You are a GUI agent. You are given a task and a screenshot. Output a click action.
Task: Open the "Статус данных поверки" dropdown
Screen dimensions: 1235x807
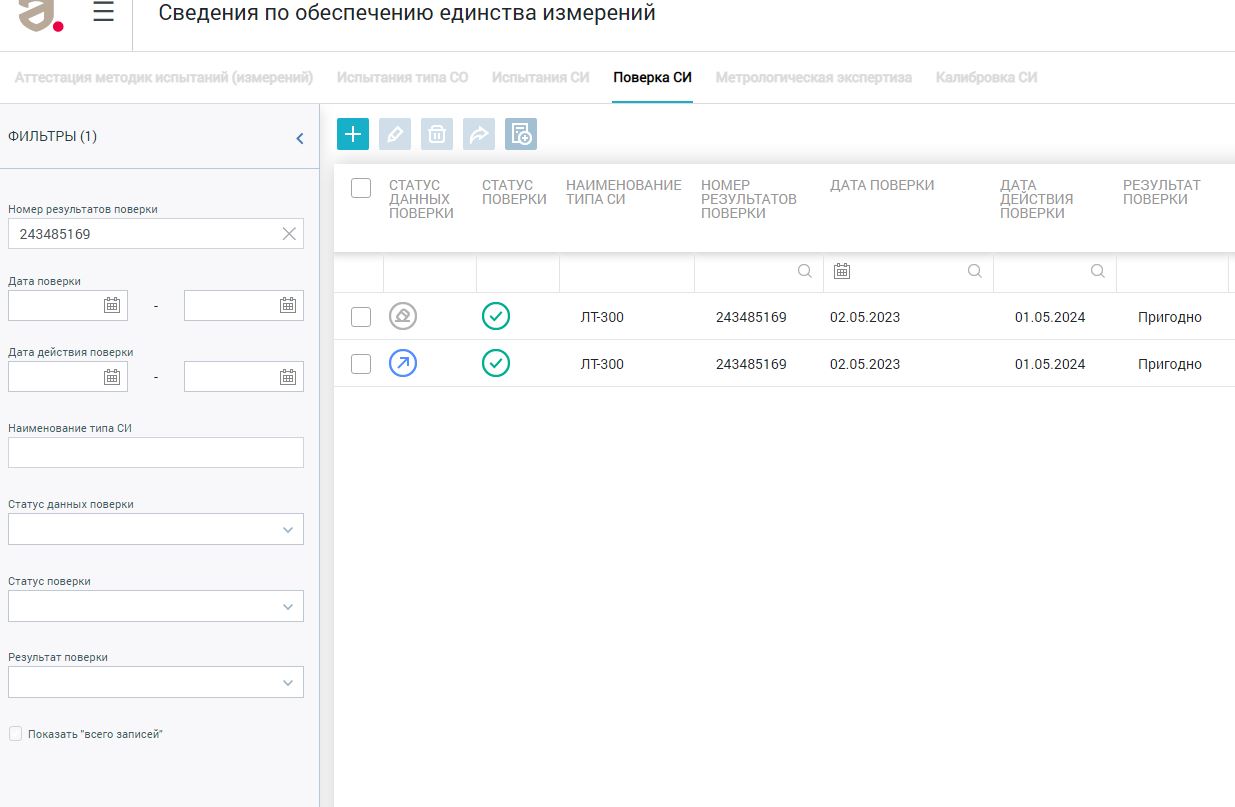[x=156, y=529]
